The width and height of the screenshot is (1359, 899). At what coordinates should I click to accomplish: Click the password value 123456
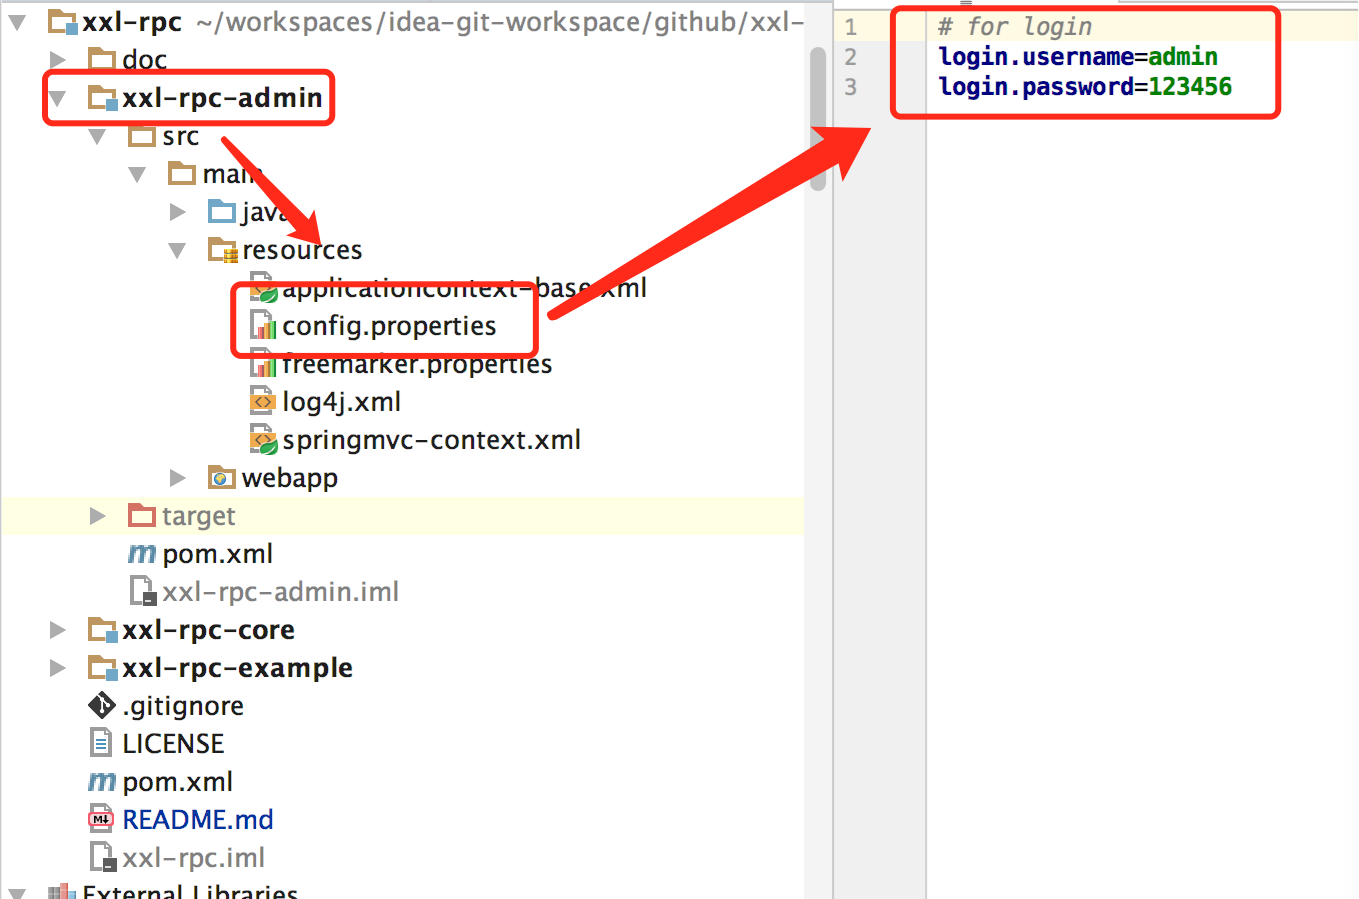[x=1190, y=87]
